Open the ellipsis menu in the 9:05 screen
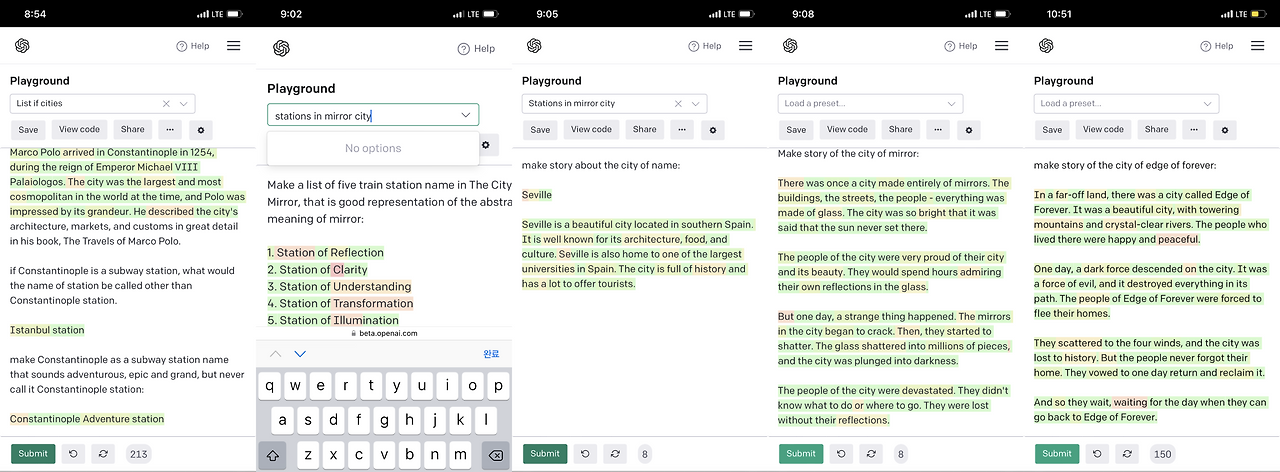This screenshot has height=472, width=1280. point(682,130)
